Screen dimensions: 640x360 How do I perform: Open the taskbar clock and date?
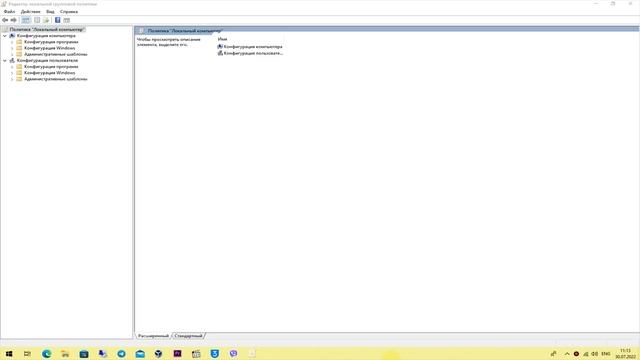tap(625, 353)
